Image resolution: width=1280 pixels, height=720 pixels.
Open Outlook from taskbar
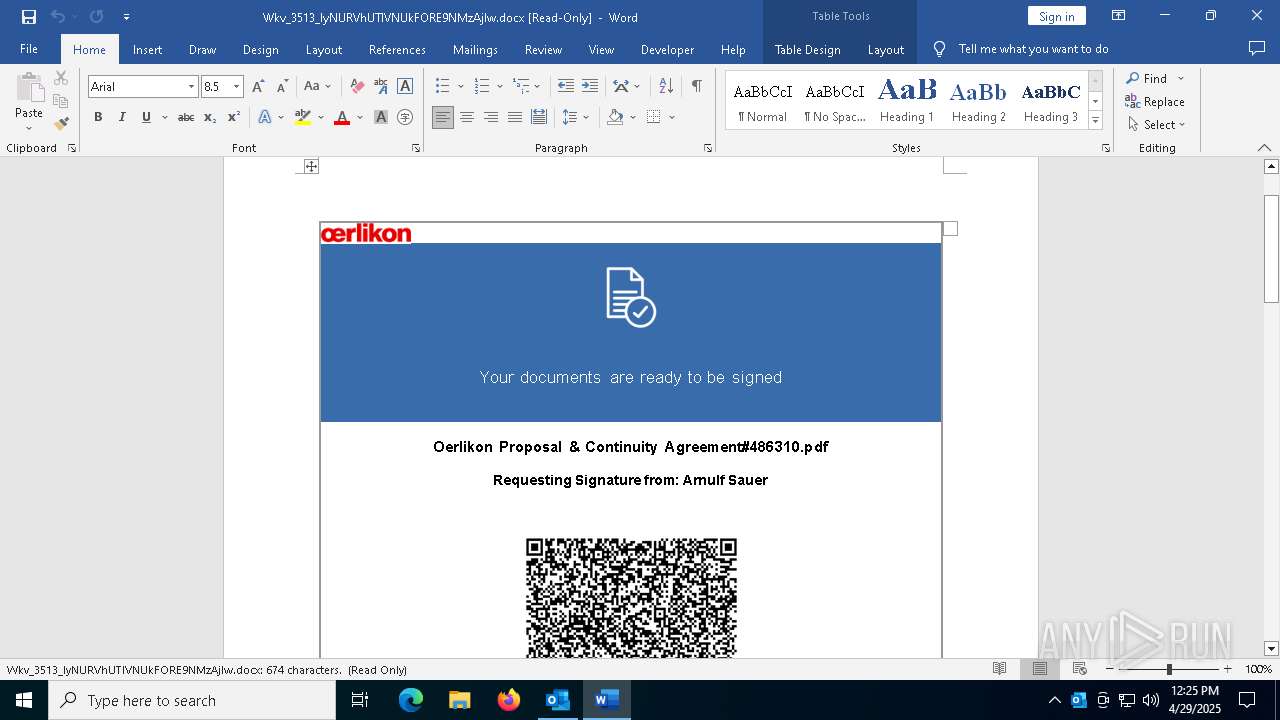[558, 700]
